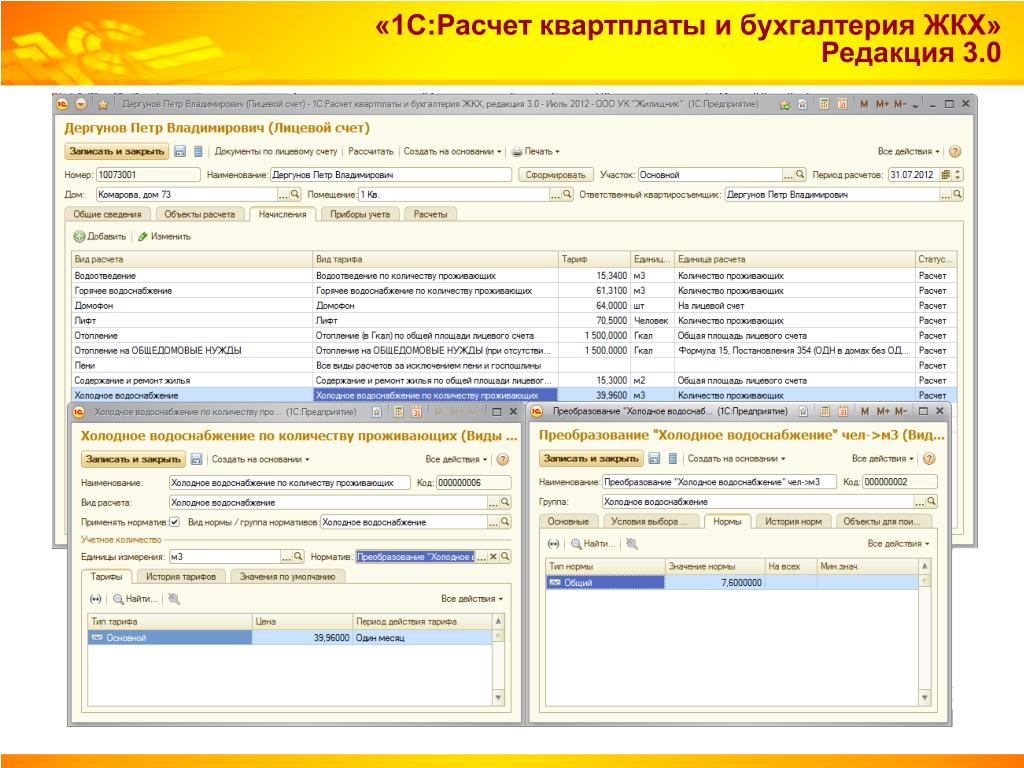
Task: Click Сформировать button
Action: click(x=556, y=175)
